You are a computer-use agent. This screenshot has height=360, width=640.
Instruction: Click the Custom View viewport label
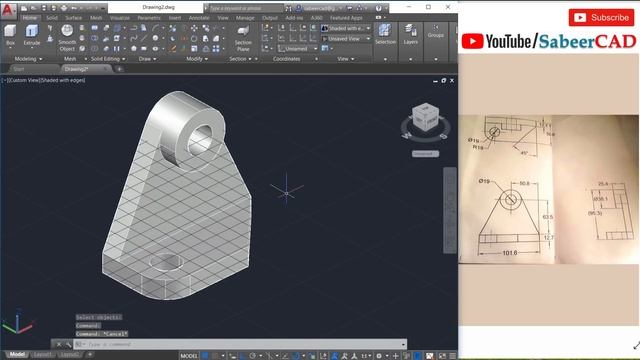(23, 80)
